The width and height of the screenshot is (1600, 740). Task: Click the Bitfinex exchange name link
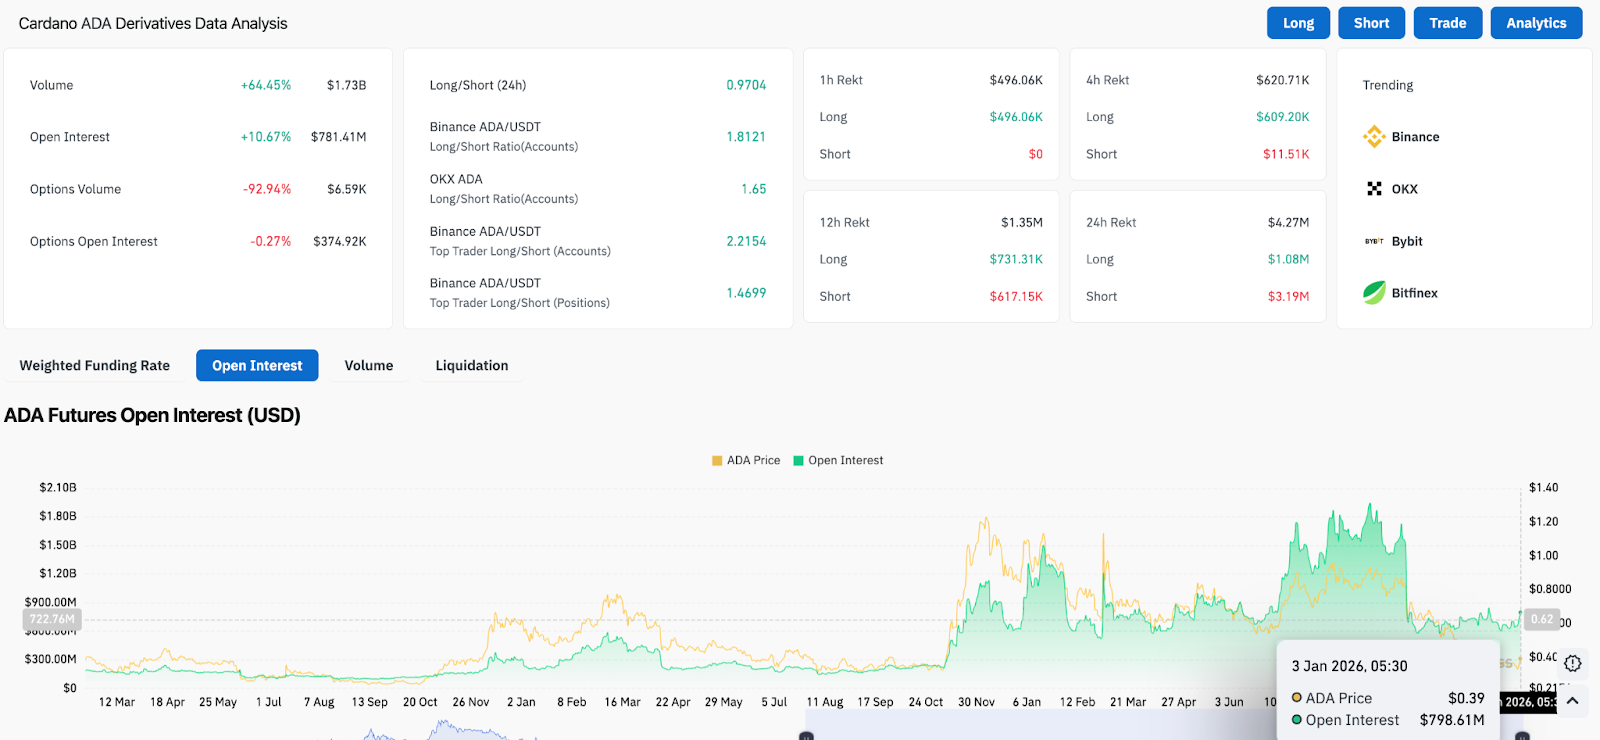pos(1414,293)
